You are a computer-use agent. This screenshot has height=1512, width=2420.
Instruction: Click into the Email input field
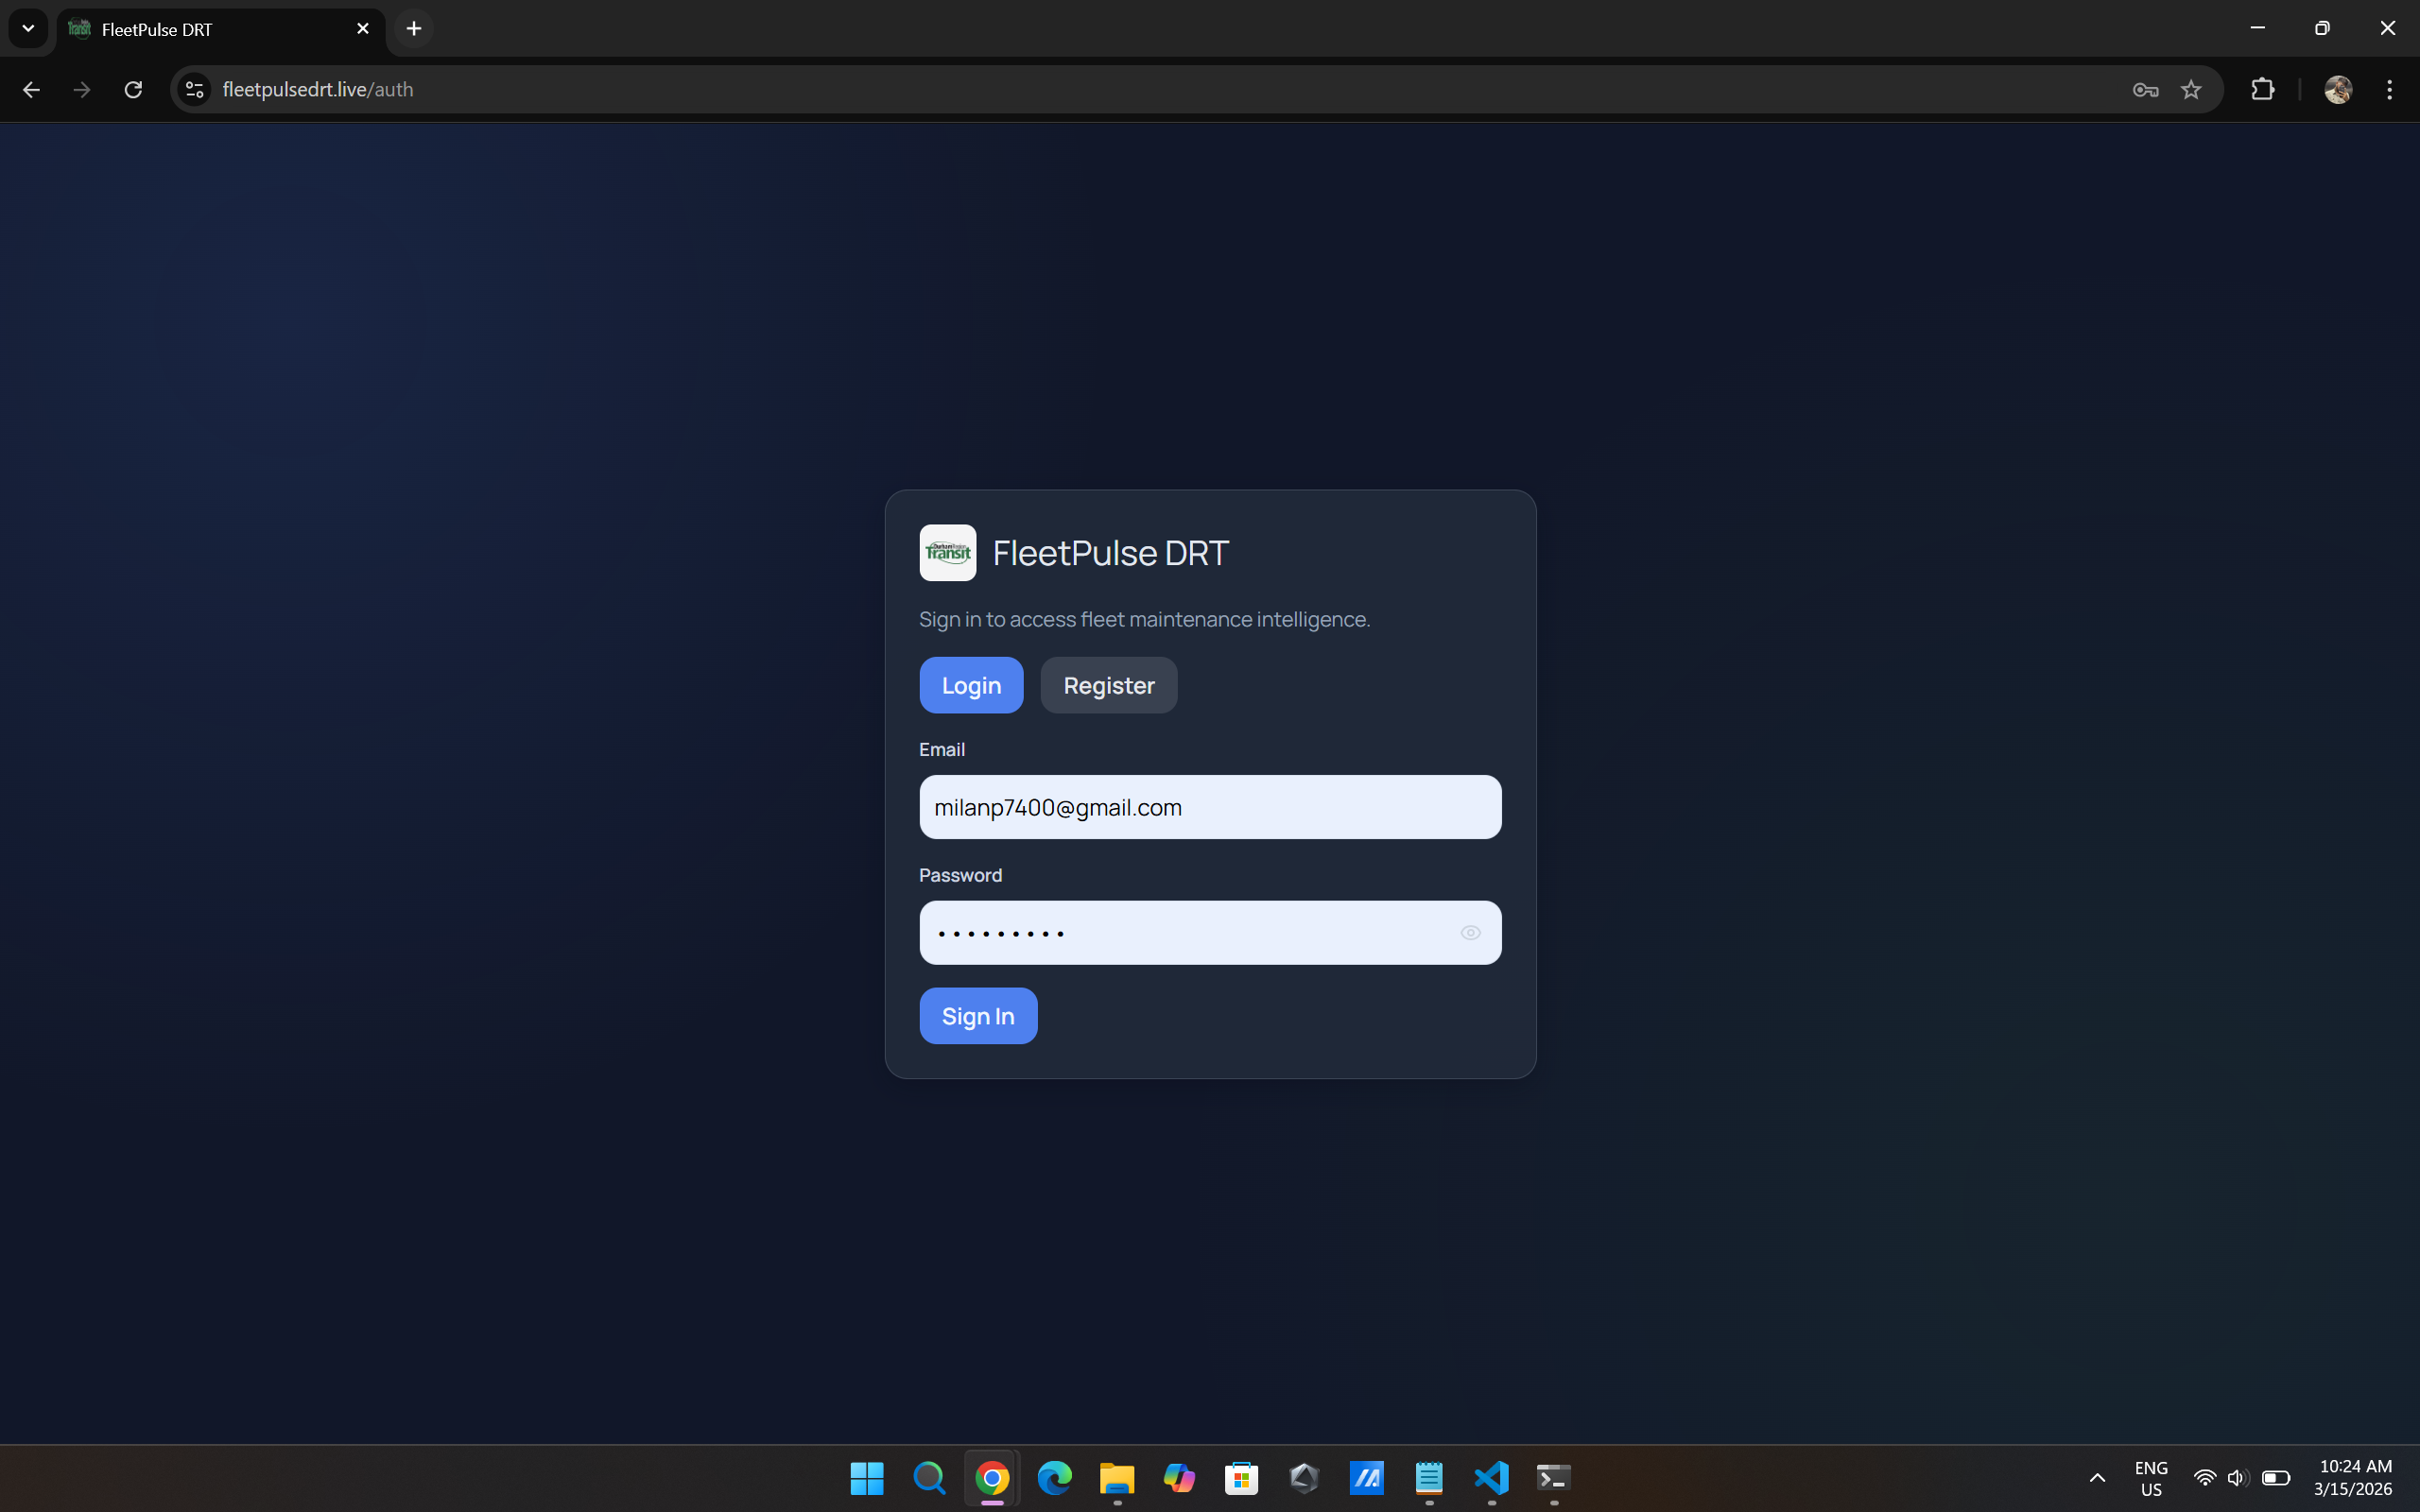coord(1209,807)
